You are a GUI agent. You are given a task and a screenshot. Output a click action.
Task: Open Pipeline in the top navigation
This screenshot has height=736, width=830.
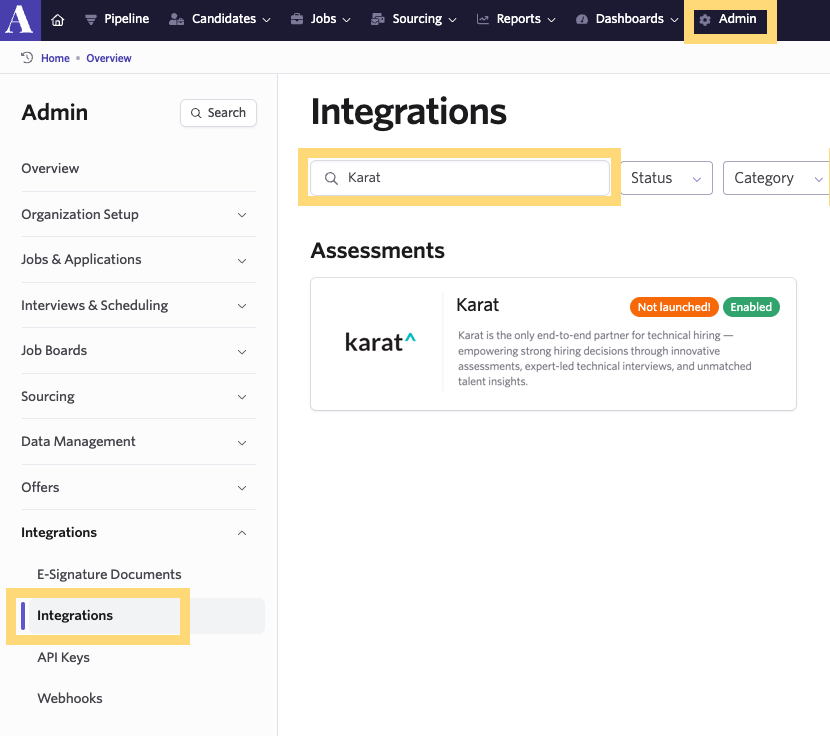click(x=117, y=20)
